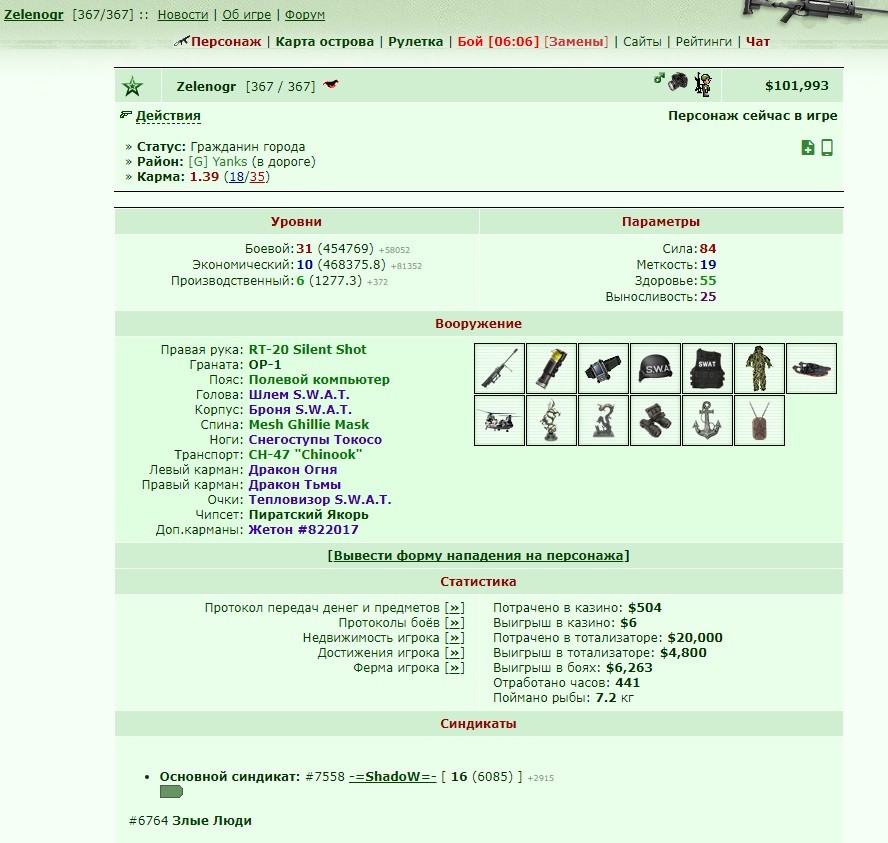Open [Замены] substitutions link

click(576, 41)
